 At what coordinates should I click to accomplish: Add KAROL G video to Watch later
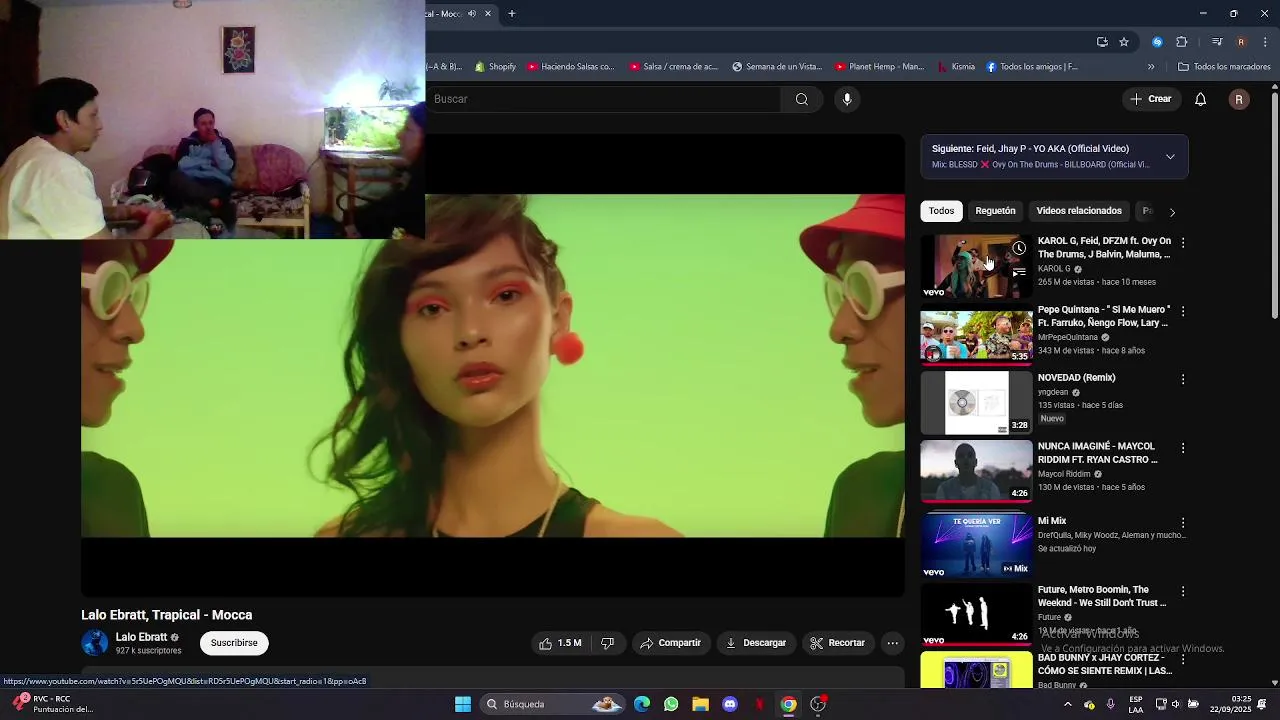click(1018, 248)
